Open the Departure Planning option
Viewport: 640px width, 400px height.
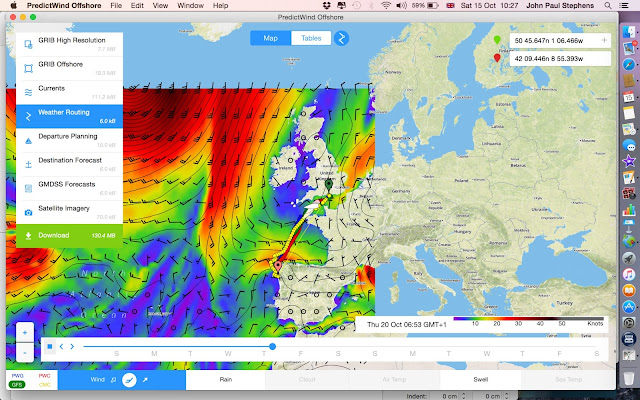tap(69, 140)
